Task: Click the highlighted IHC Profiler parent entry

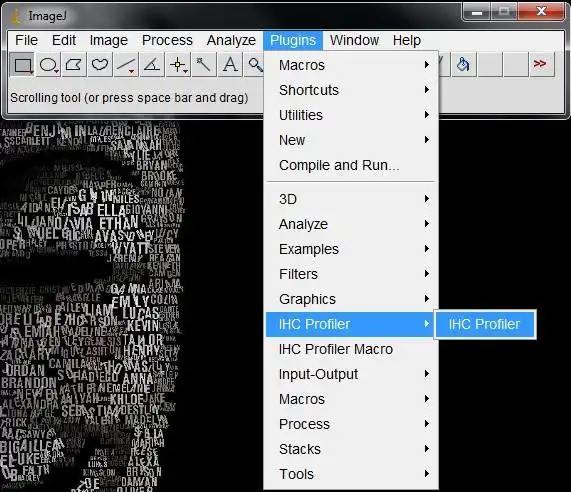Action: 351,324
